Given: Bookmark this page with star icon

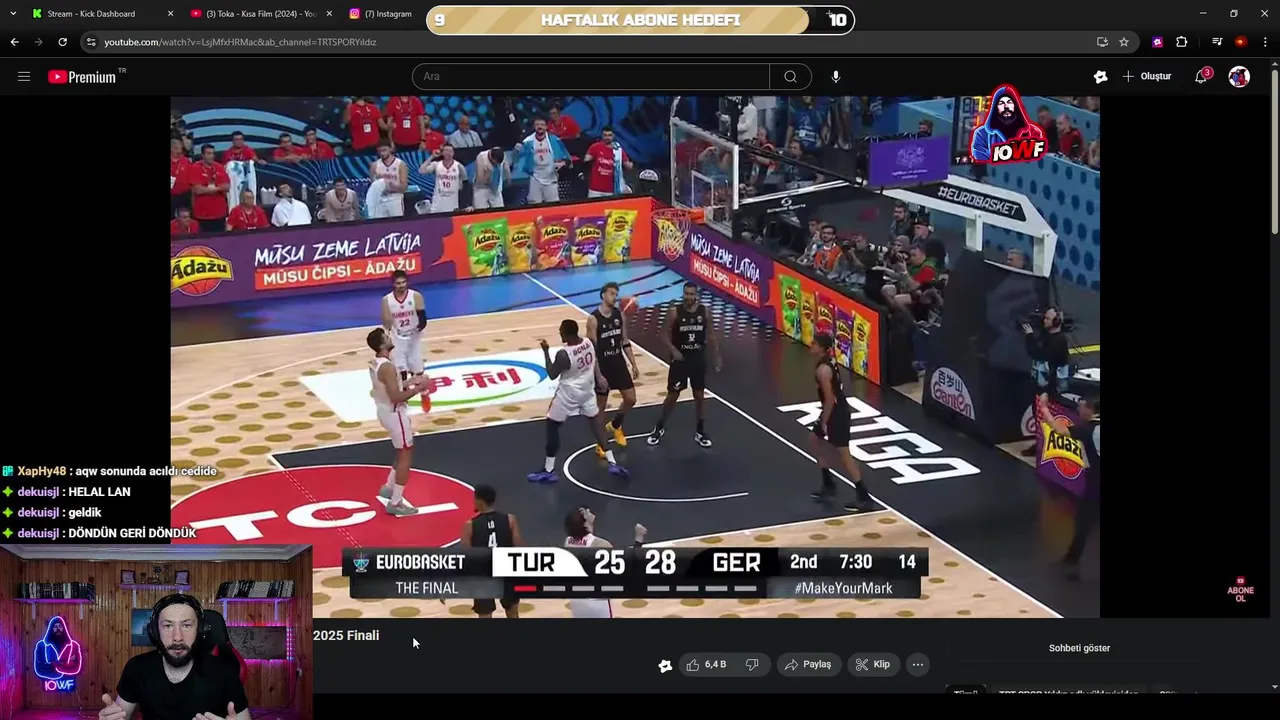Looking at the screenshot, I should click(x=1124, y=42).
